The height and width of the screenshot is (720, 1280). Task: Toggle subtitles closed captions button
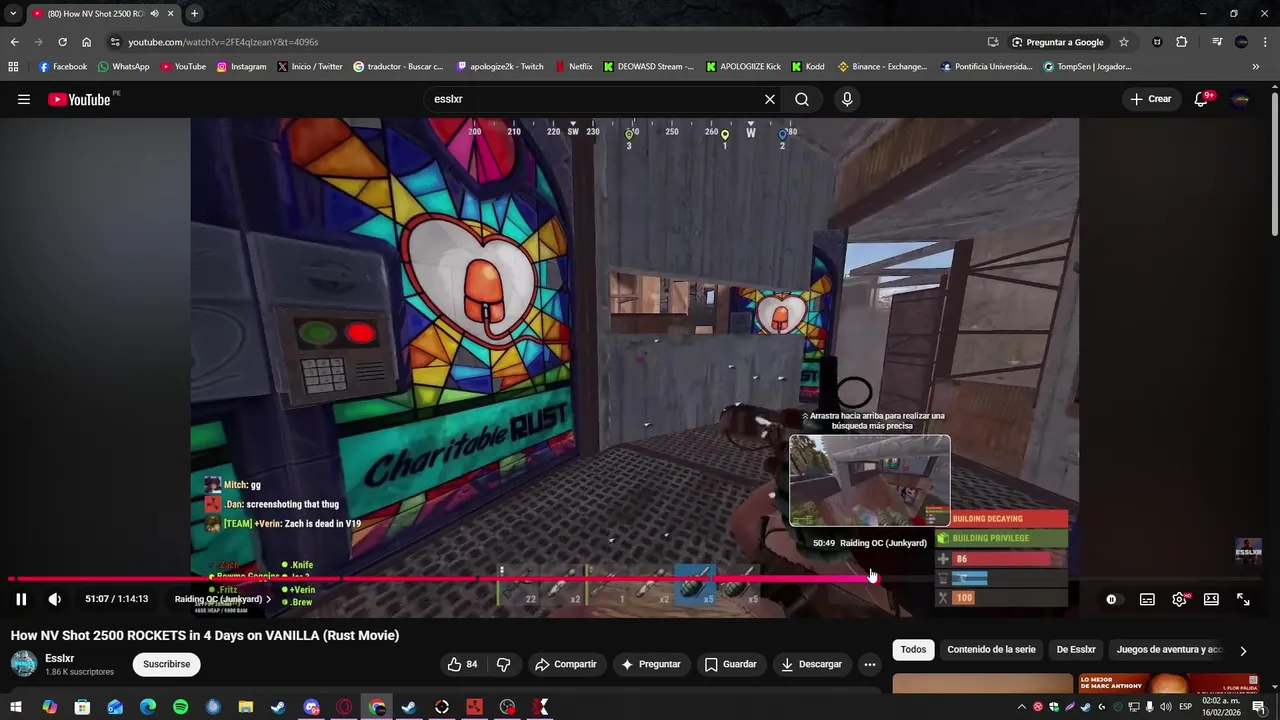click(1147, 599)
